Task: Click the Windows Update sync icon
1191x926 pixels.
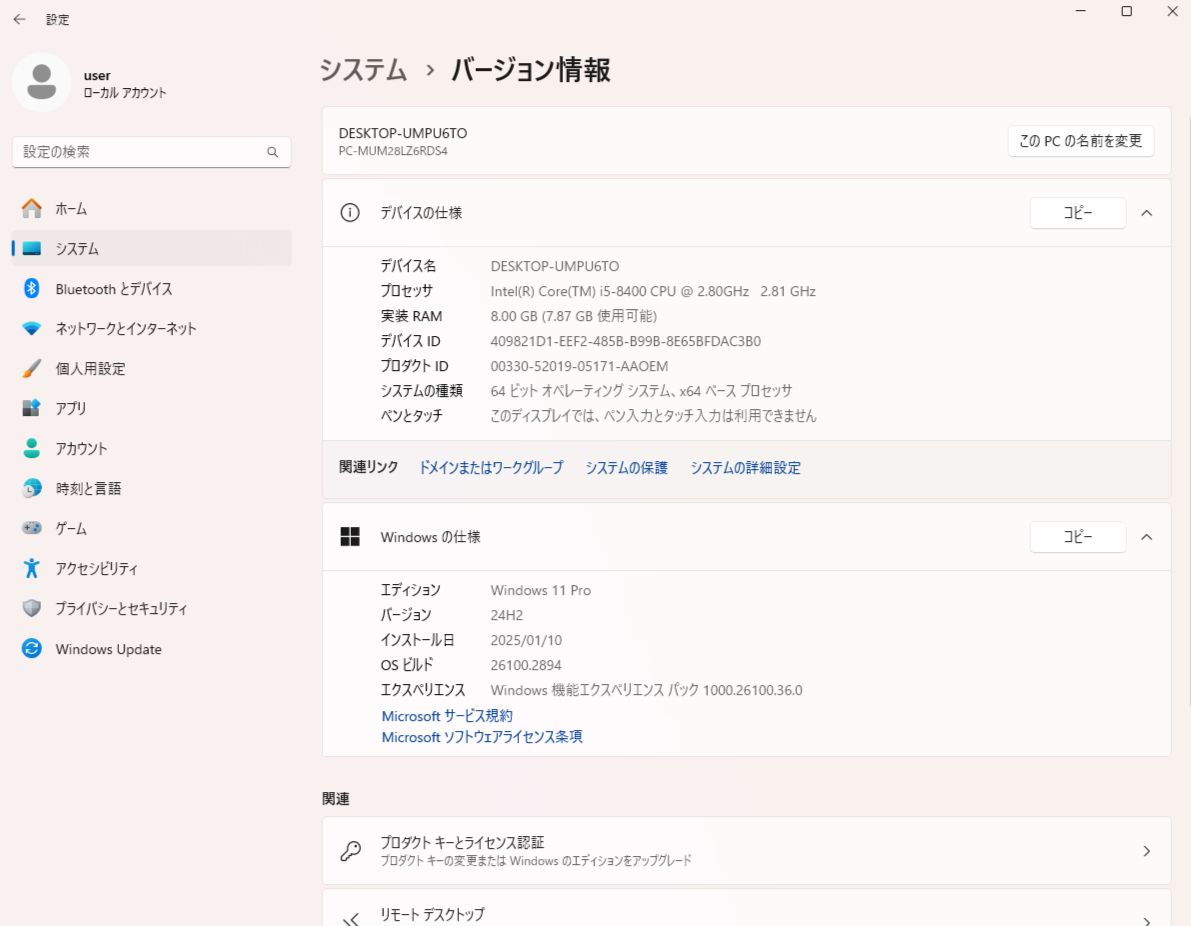Action: click(x=32, y=649)
